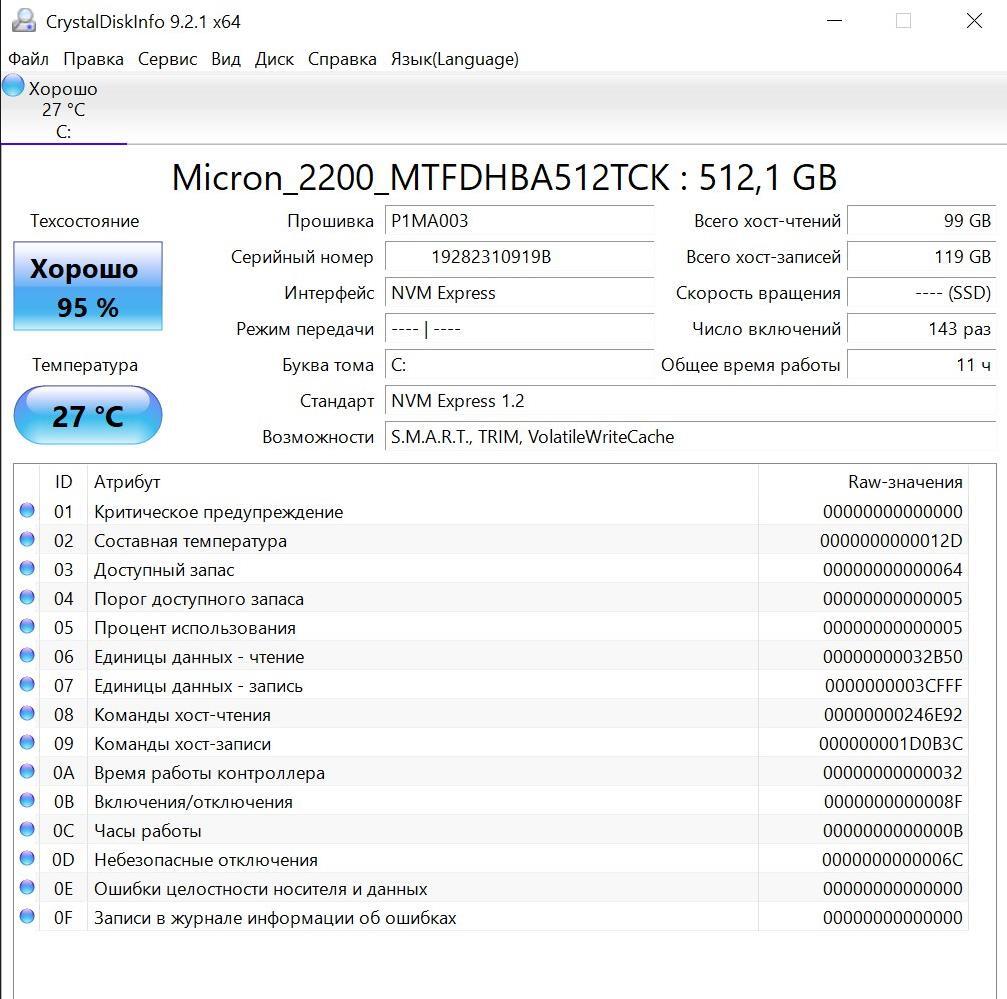
Task: Click status icon of Небезопасные отключения row
Action: [x=27, y=859]
